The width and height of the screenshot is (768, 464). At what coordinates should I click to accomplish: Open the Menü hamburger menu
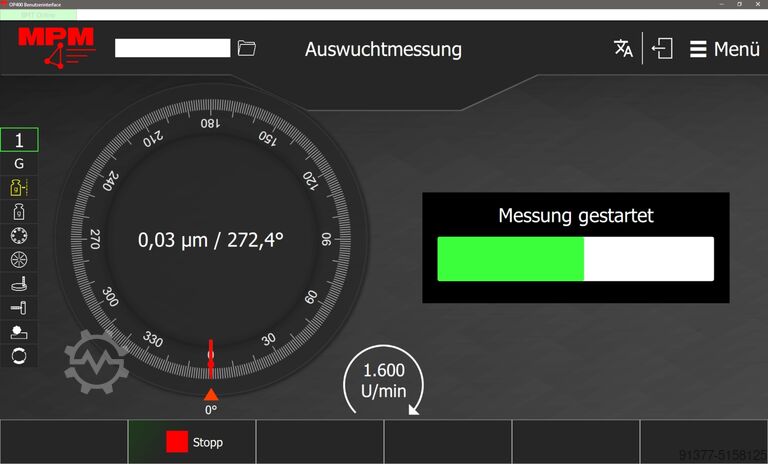click(x=725, y=49)
